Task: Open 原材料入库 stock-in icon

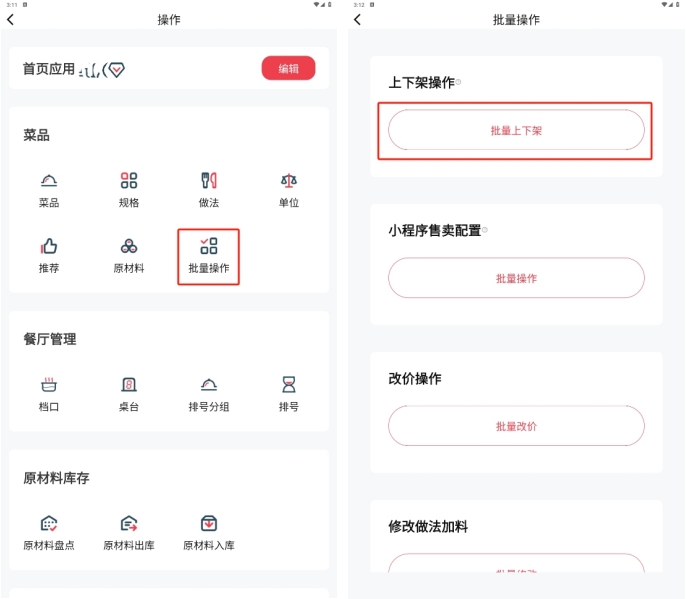Action: coord(209,524)
